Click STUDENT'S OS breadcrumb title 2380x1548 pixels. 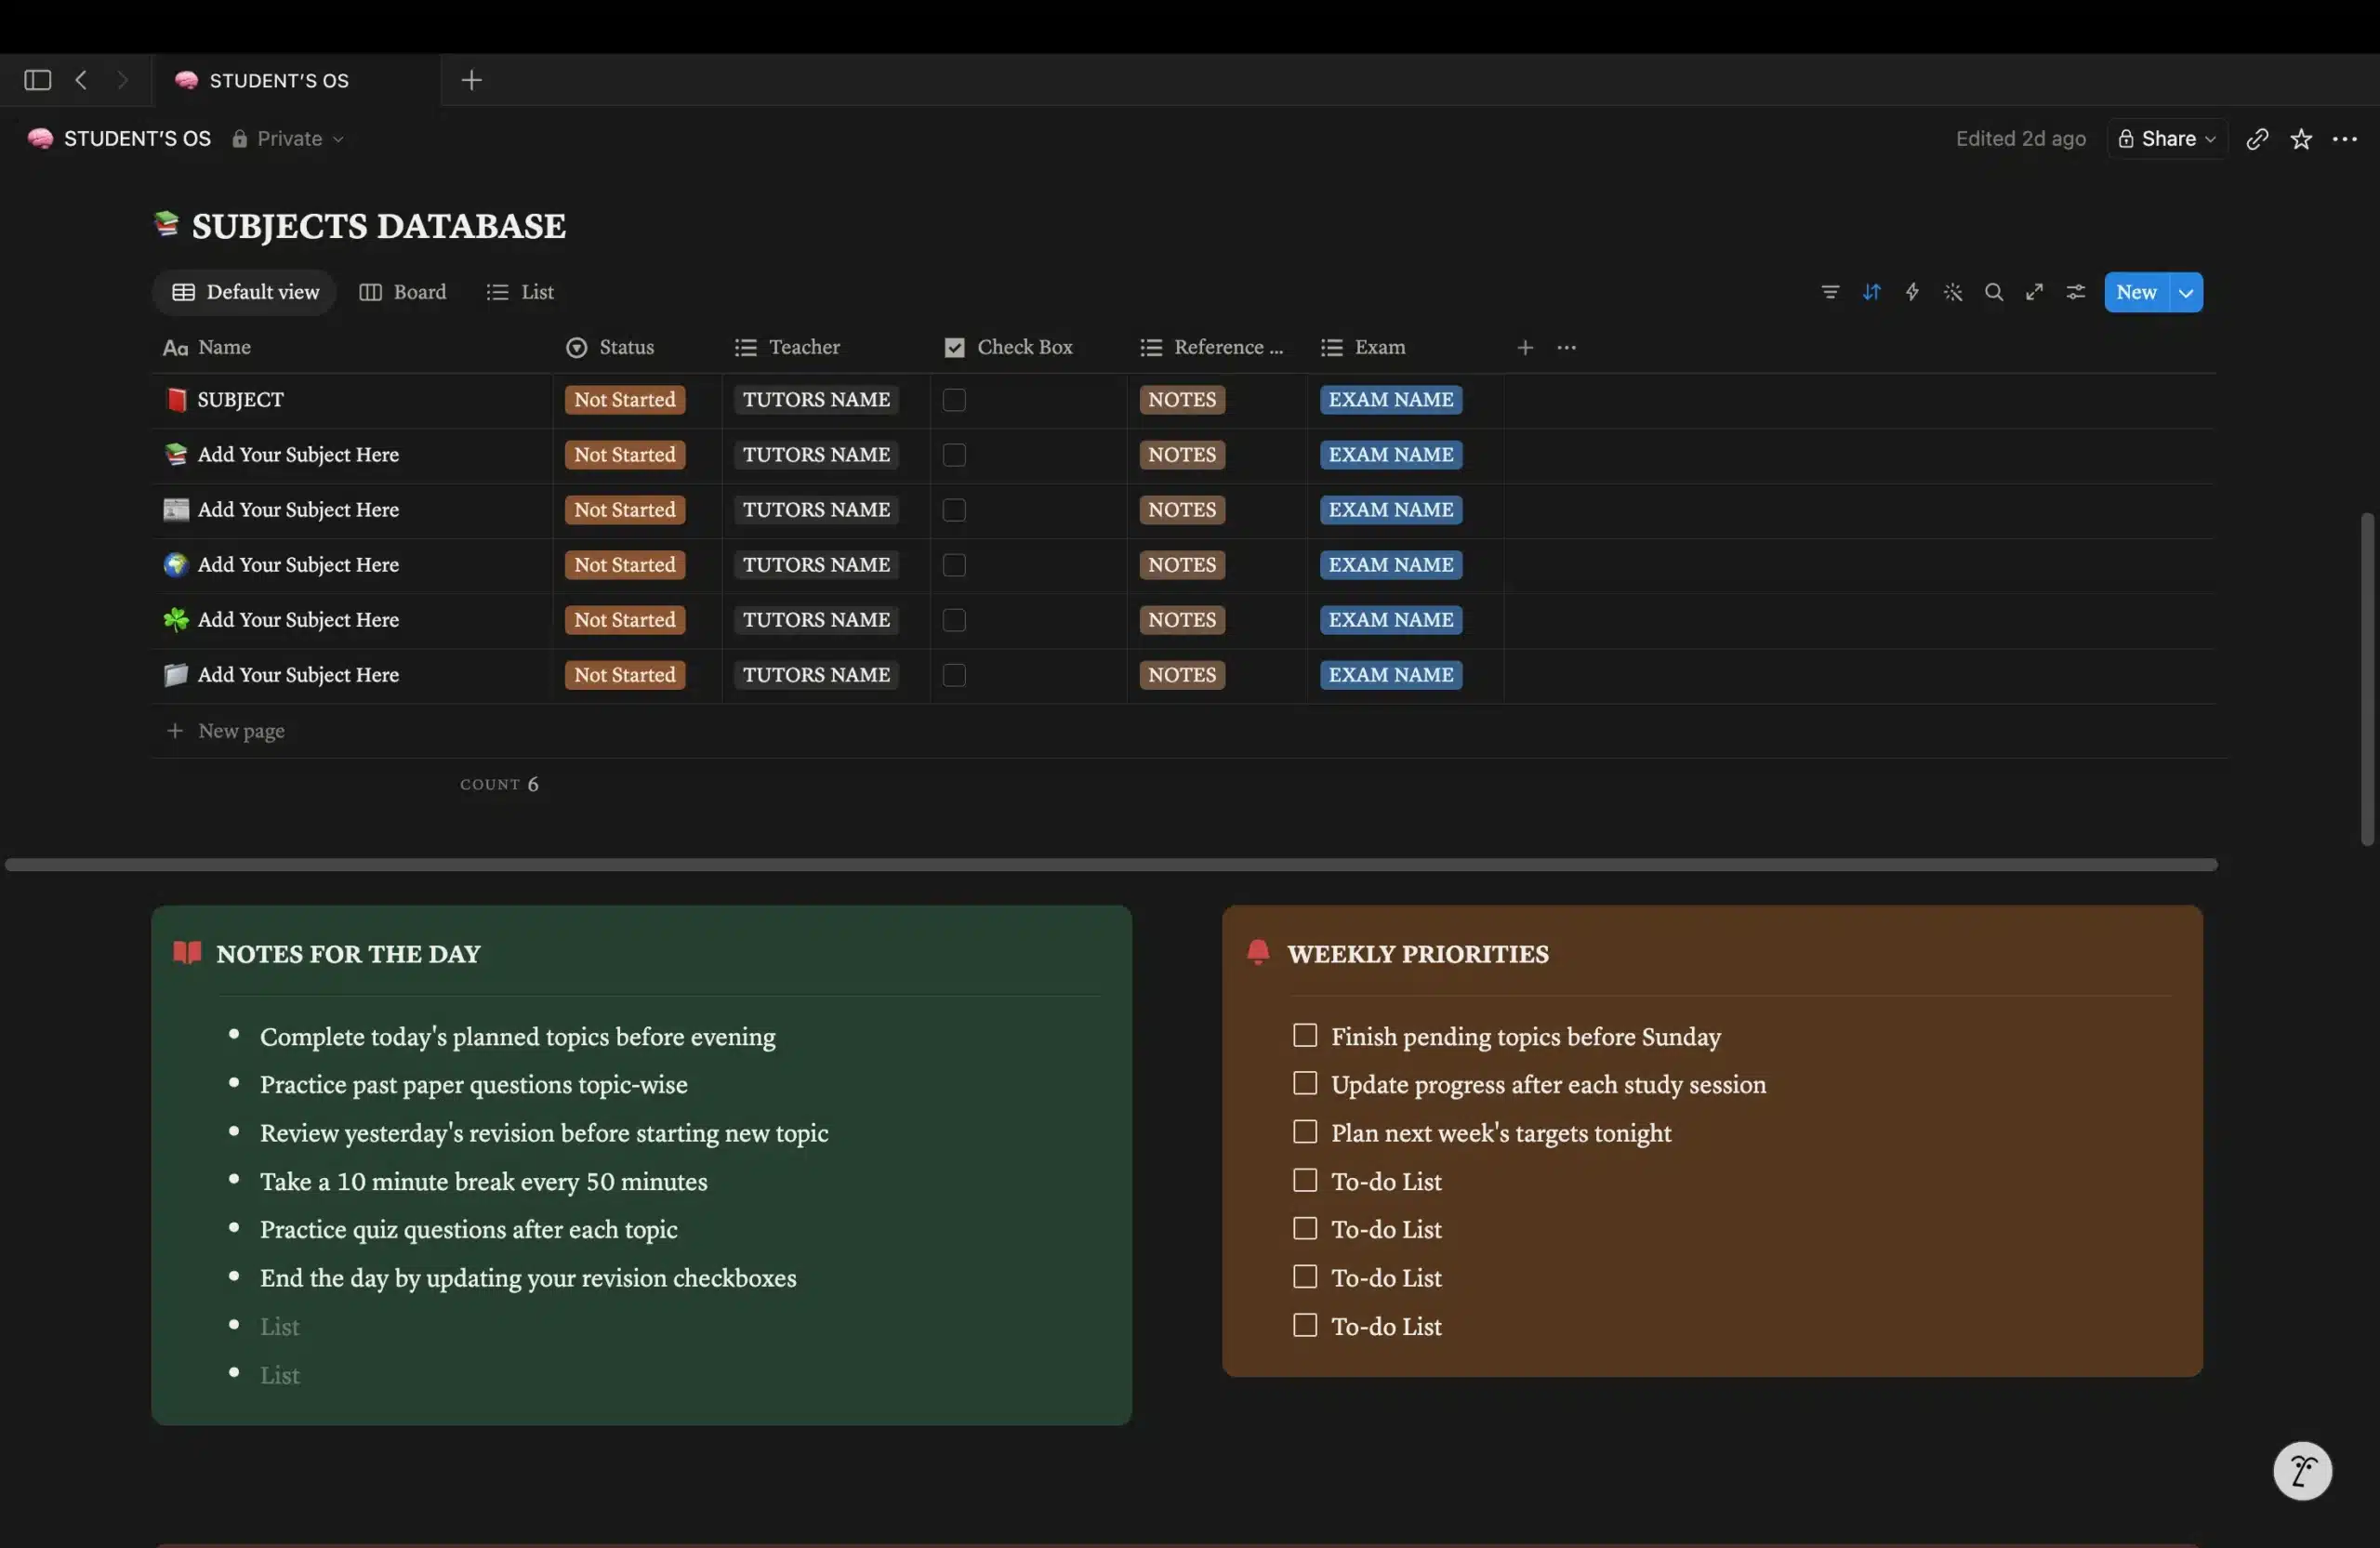[137, 139]
